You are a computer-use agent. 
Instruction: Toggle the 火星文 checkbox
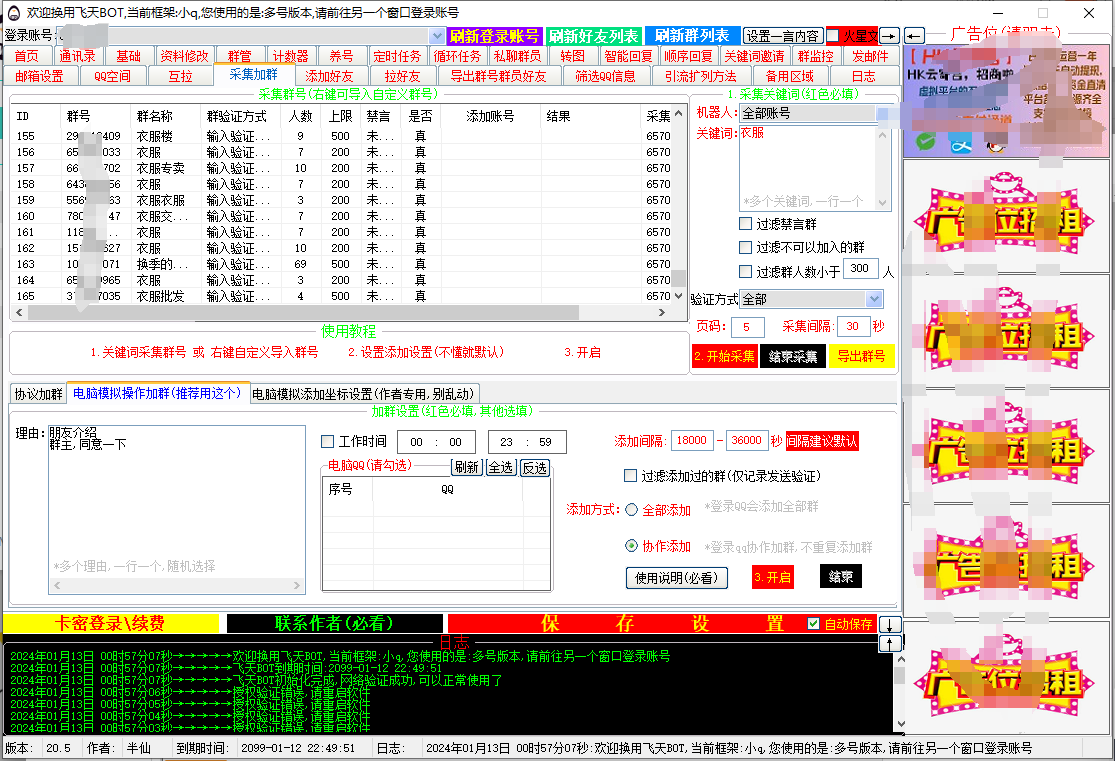(x=833, y=36)
